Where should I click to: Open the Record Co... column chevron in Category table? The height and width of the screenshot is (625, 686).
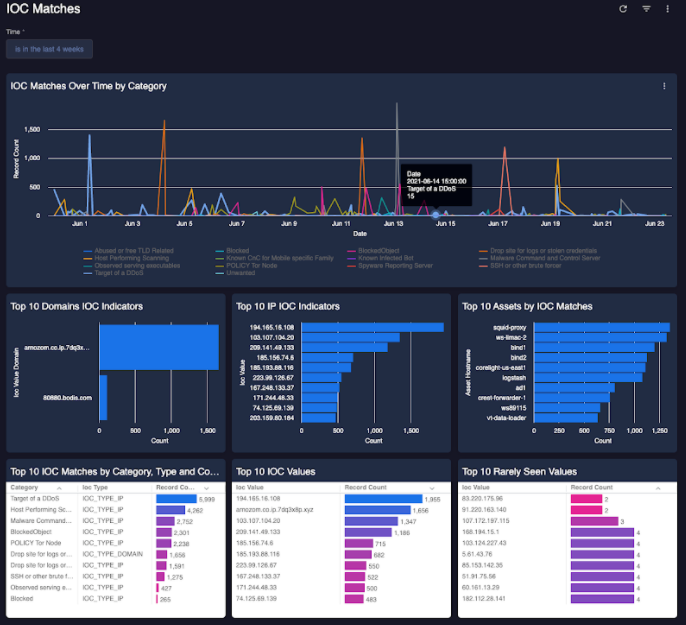[x=206, y=488]
